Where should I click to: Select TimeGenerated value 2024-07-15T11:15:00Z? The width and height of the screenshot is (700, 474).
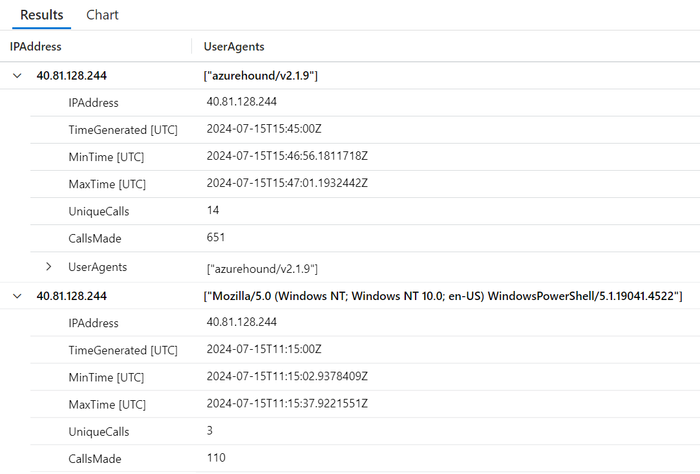coord(263,350)
